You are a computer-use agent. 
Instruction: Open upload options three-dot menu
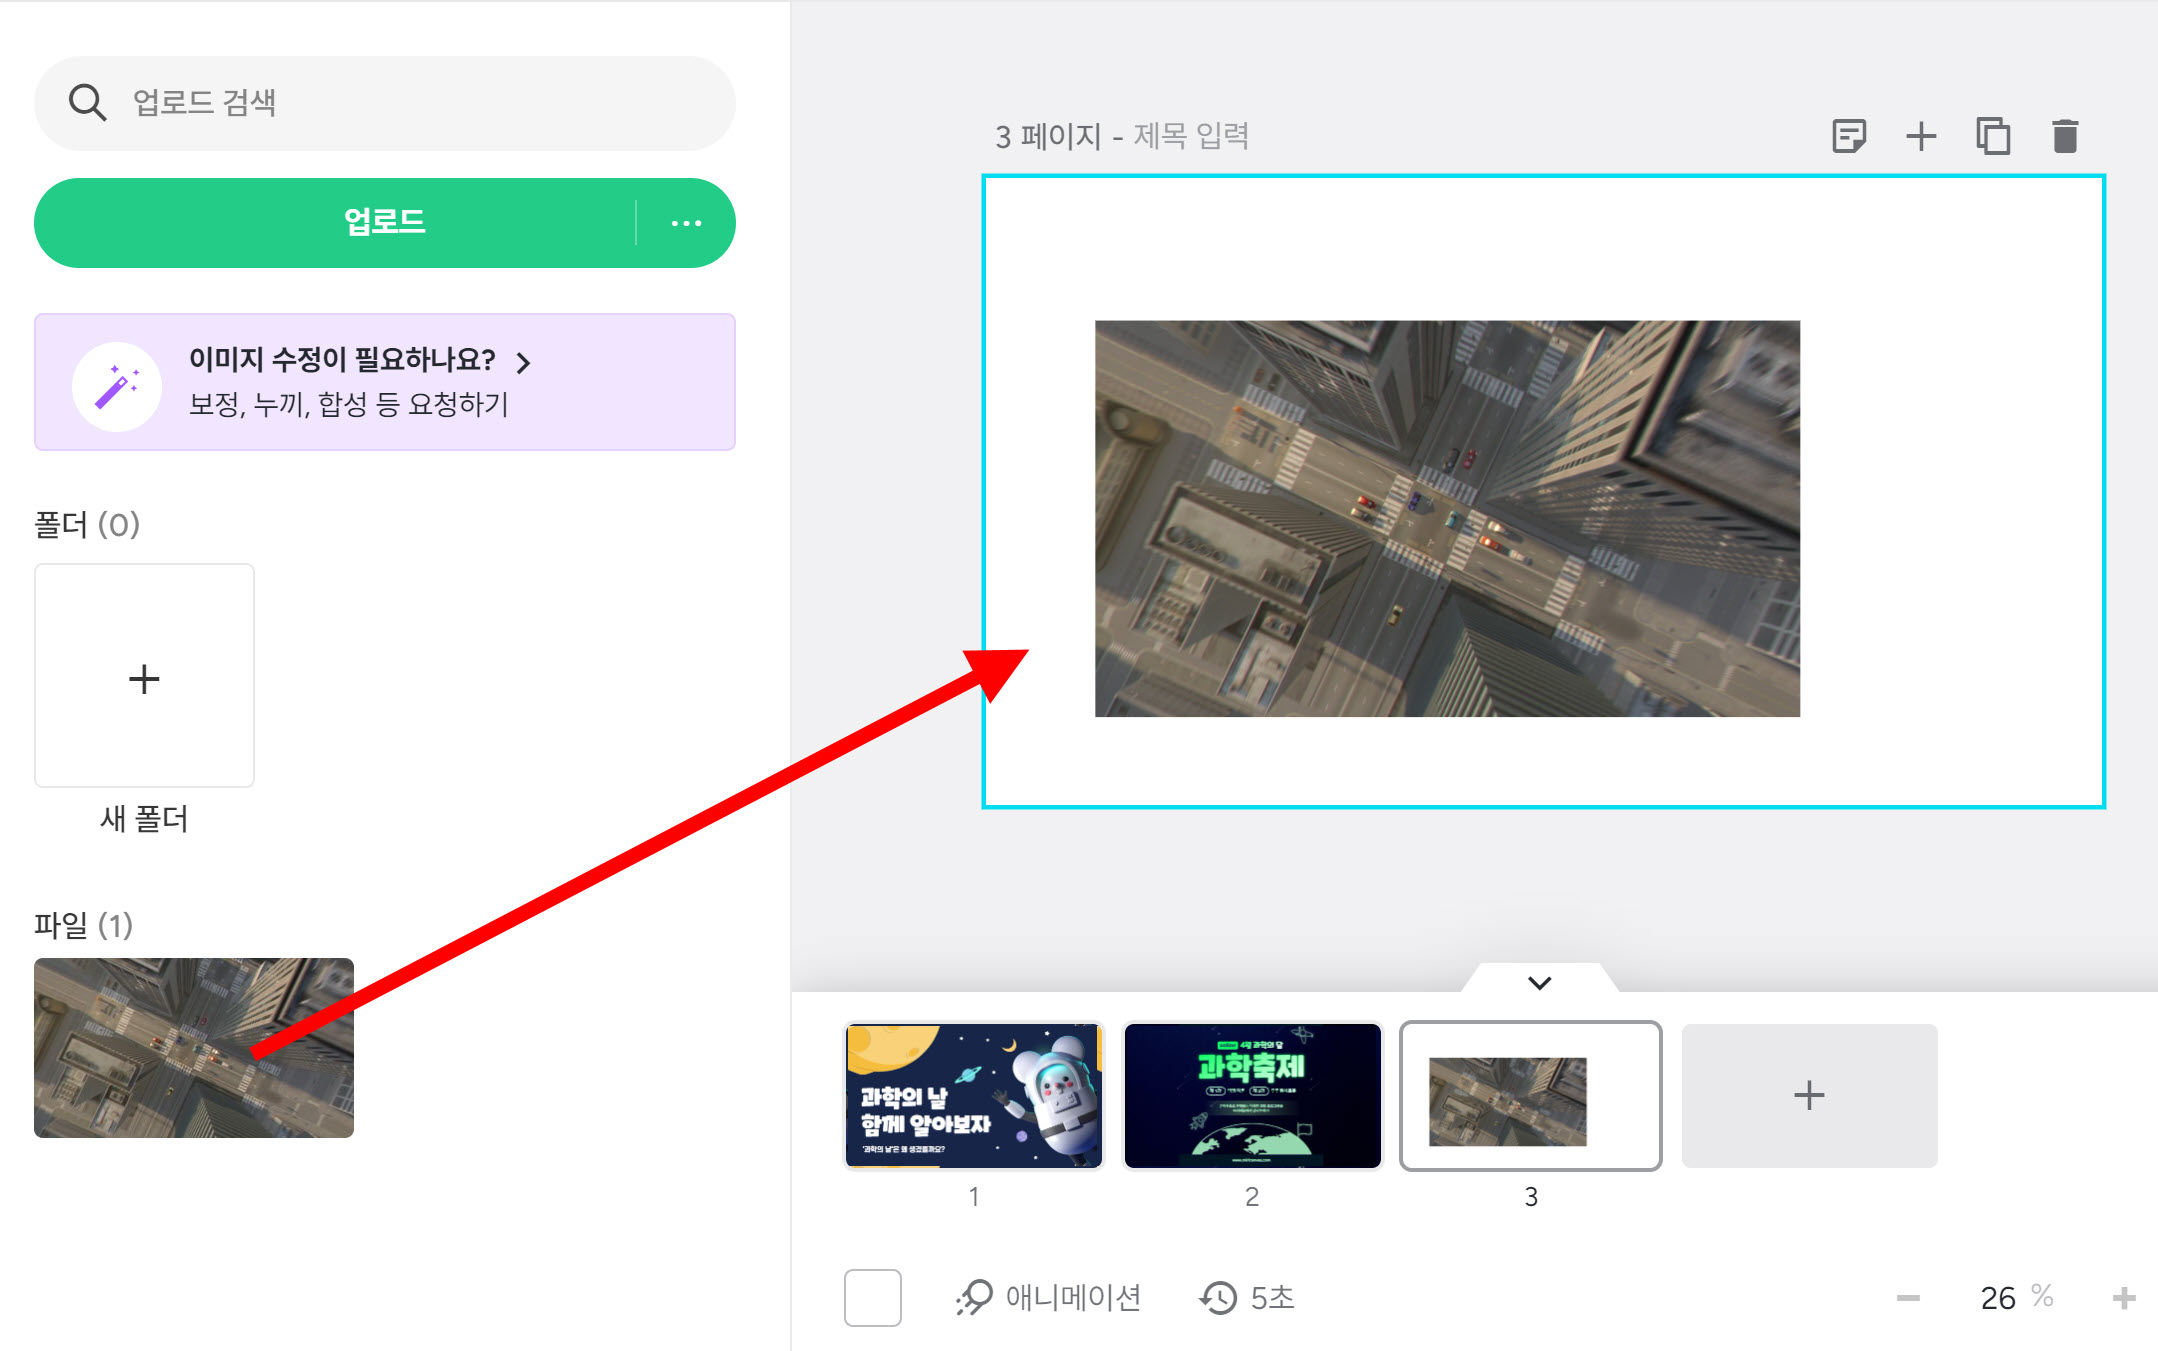coord(686,223)
